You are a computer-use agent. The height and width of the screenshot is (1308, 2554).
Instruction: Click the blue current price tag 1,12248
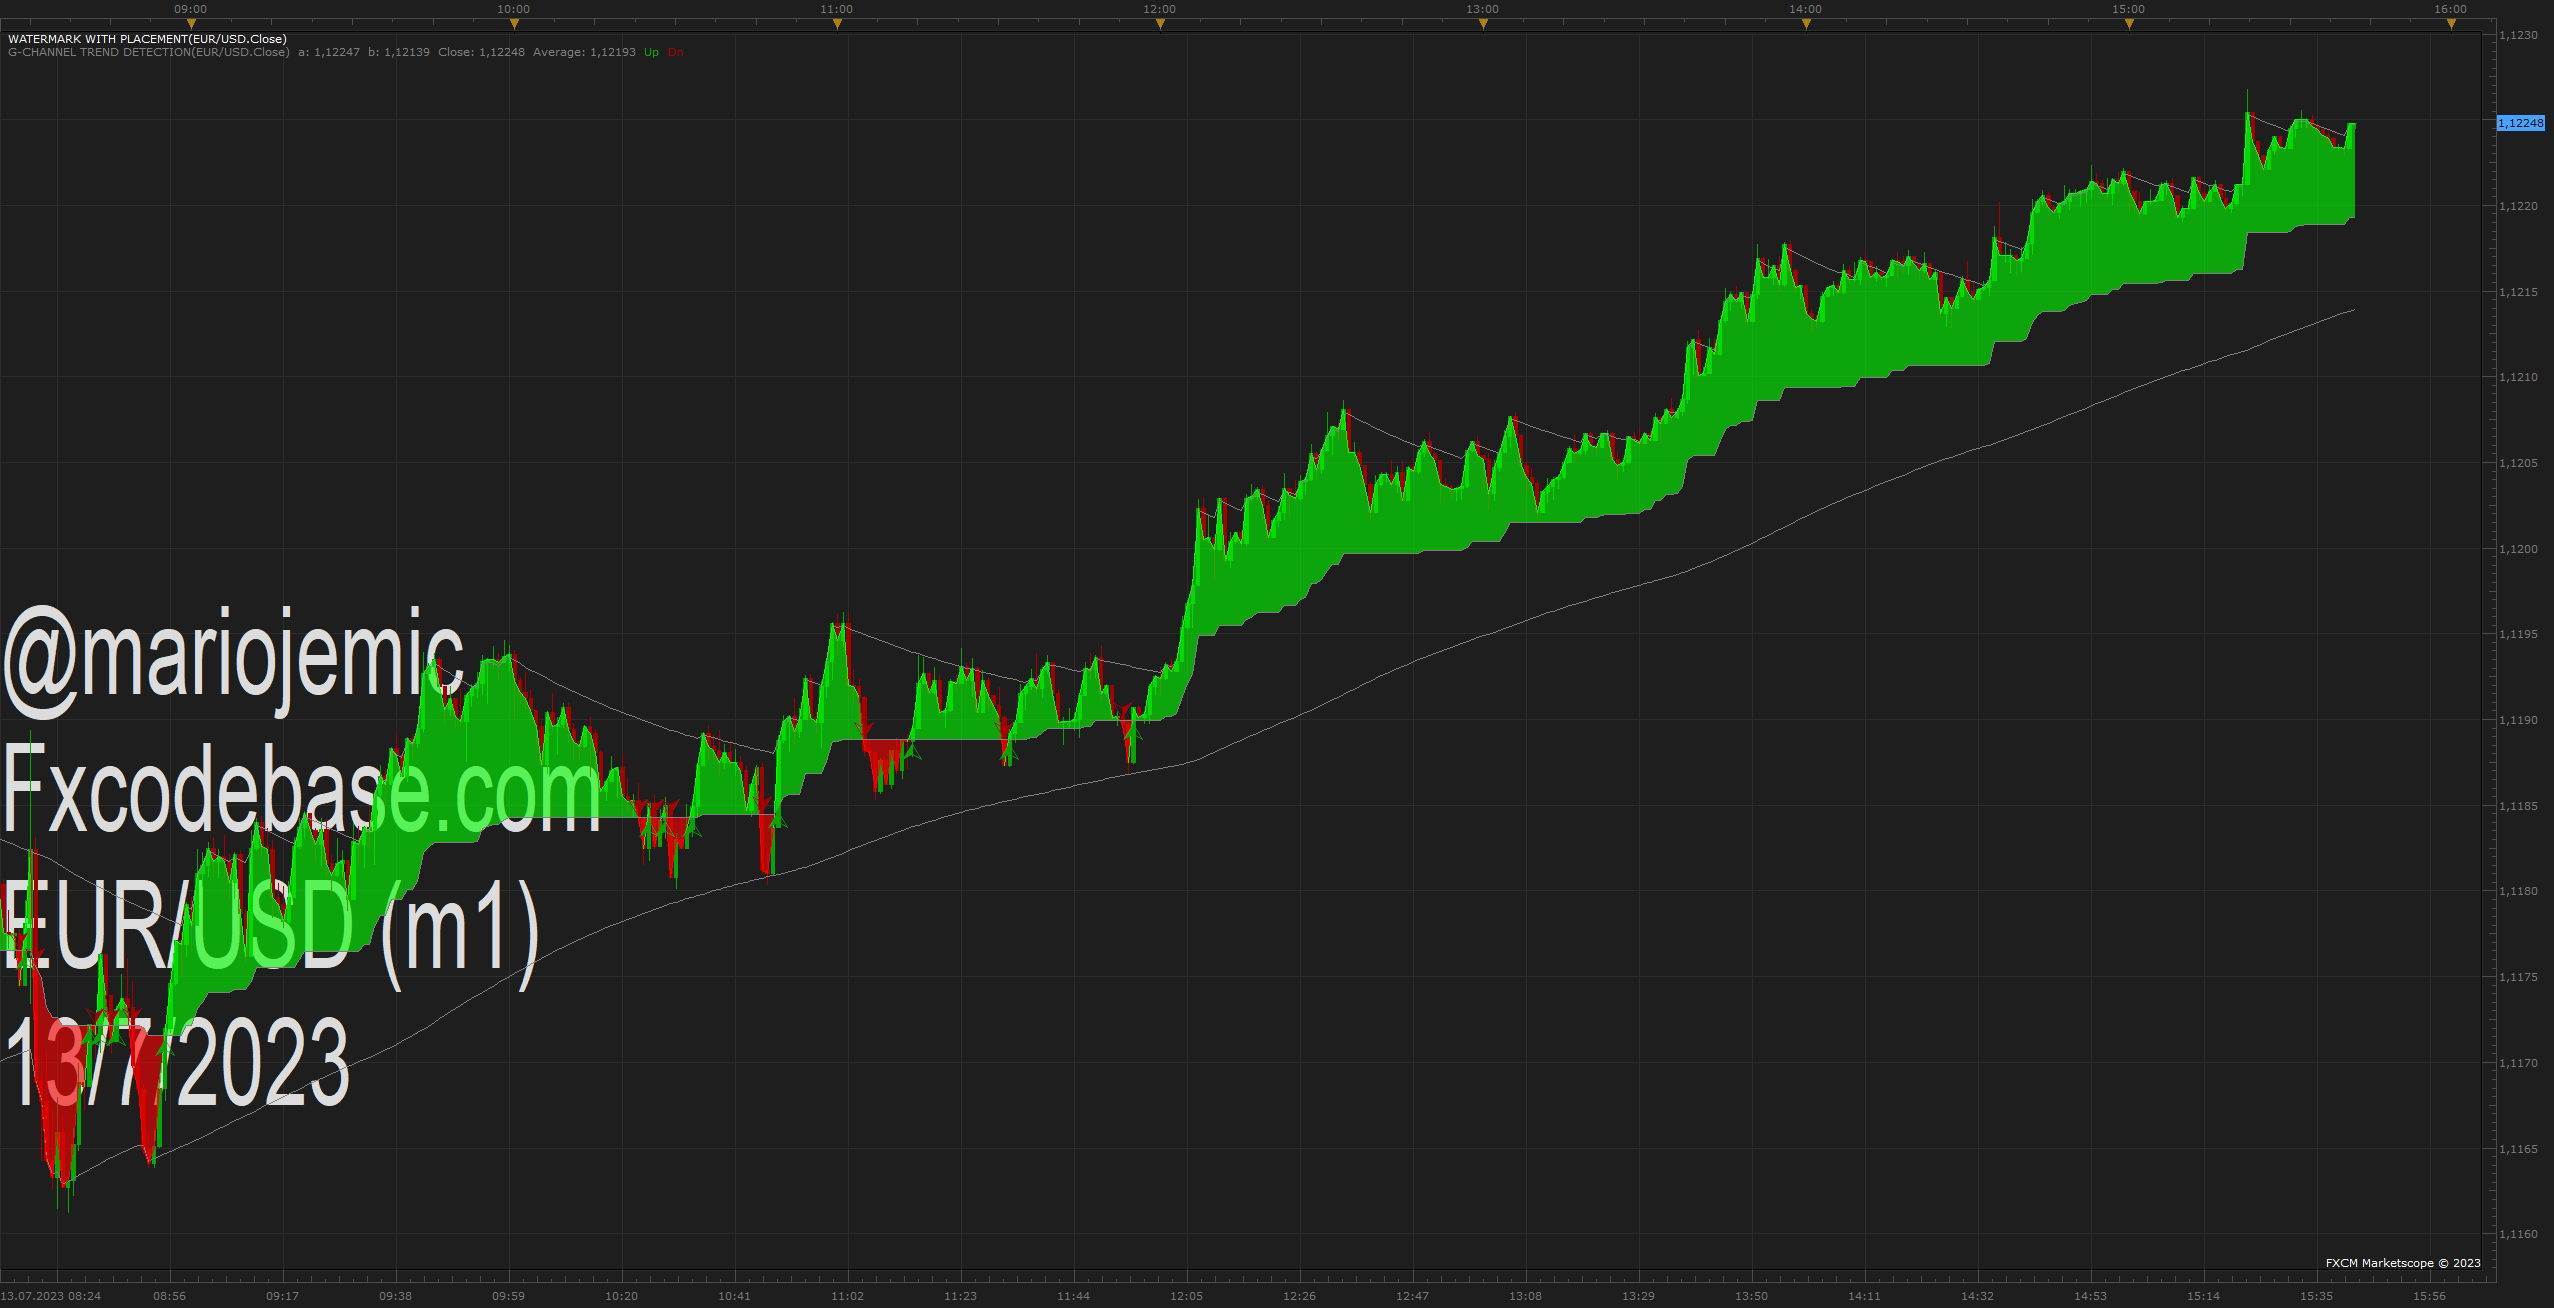[x=2521, y=123]
